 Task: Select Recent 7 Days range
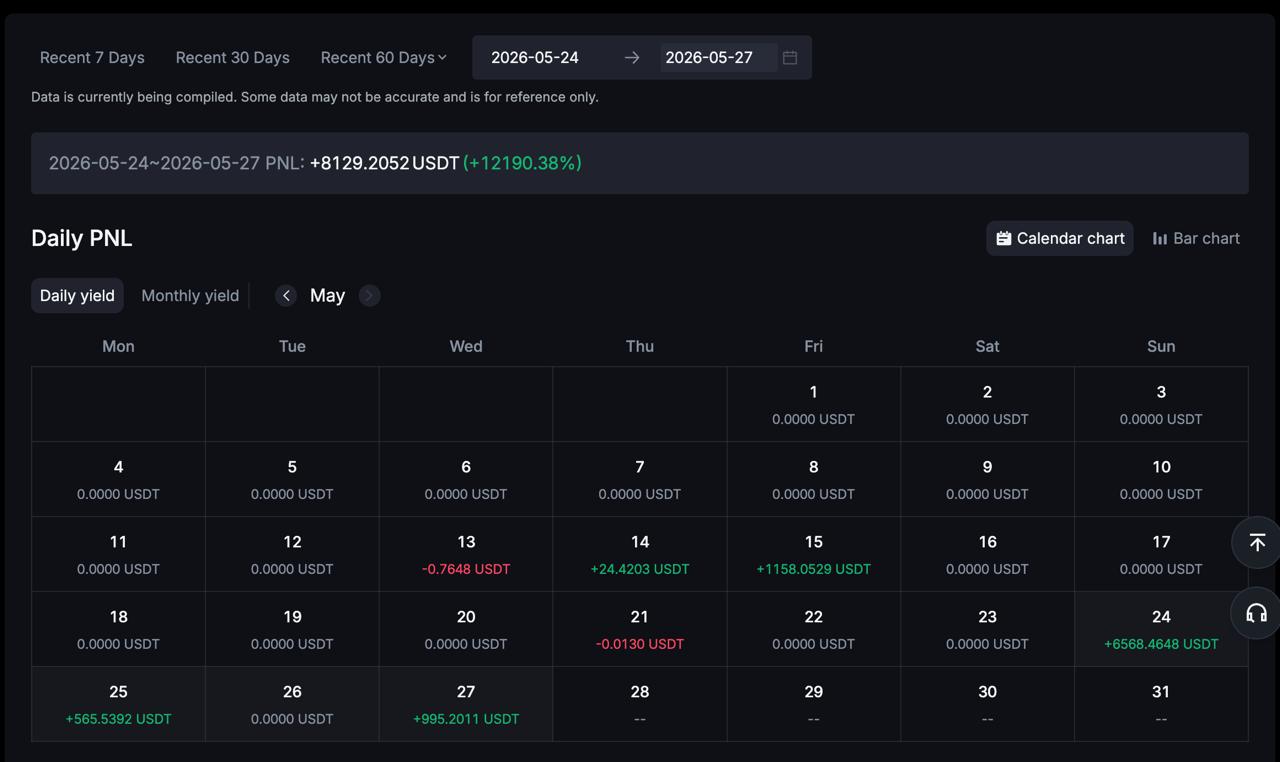pos(92,58)
